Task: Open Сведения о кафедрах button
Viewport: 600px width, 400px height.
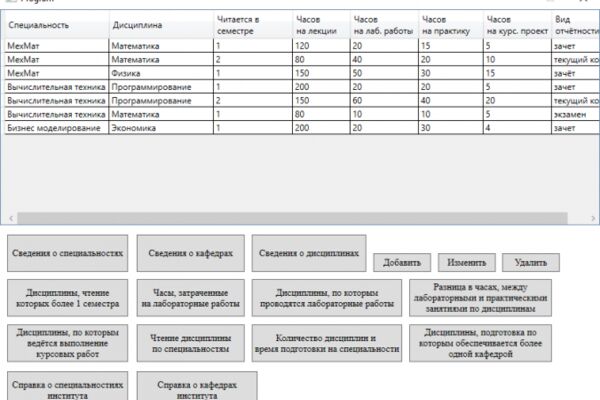Action: point(191,253)
